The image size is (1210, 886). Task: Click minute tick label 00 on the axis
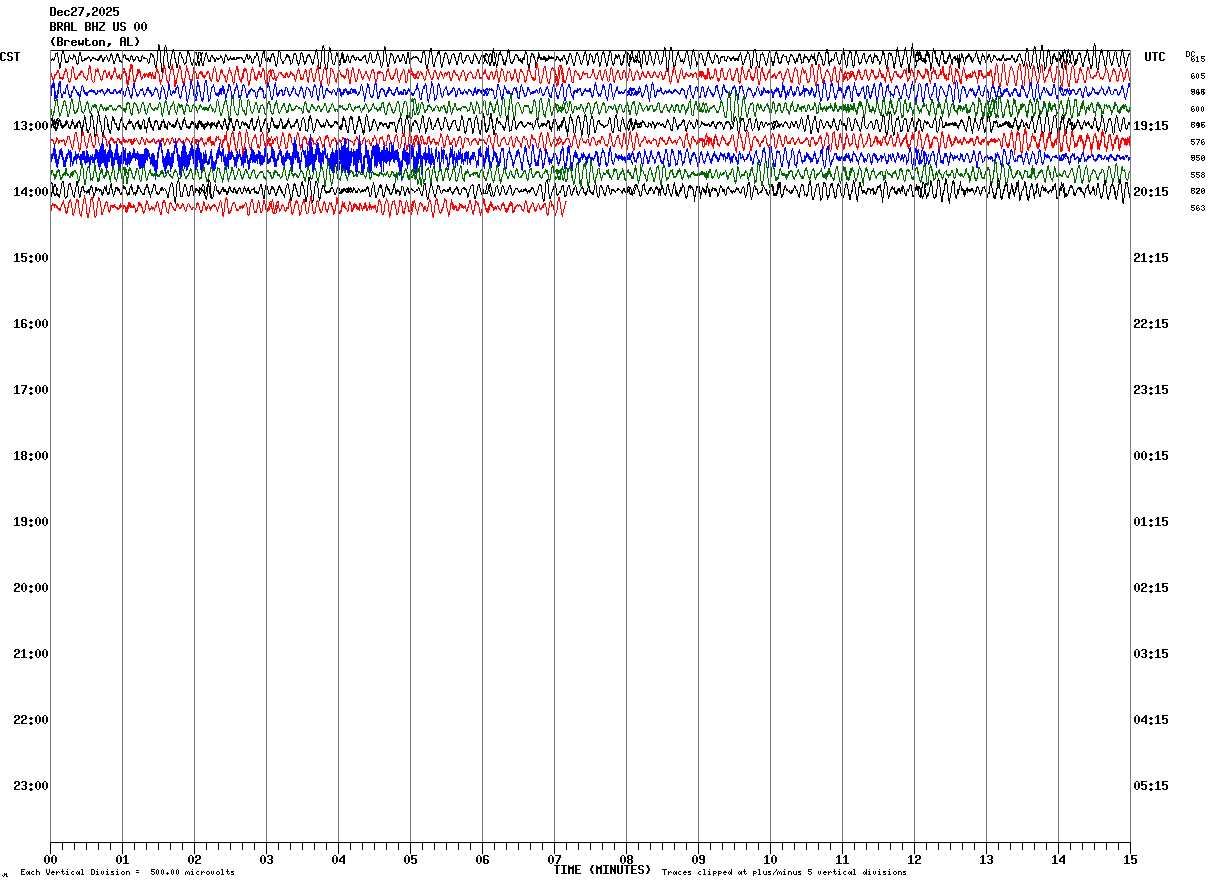tap(50, 860)
